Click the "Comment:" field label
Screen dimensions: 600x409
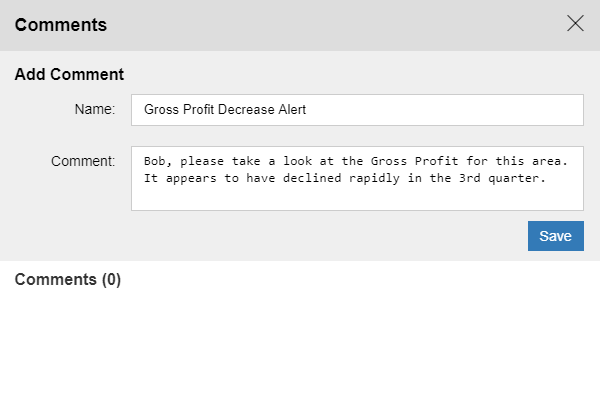click(84, 160)
